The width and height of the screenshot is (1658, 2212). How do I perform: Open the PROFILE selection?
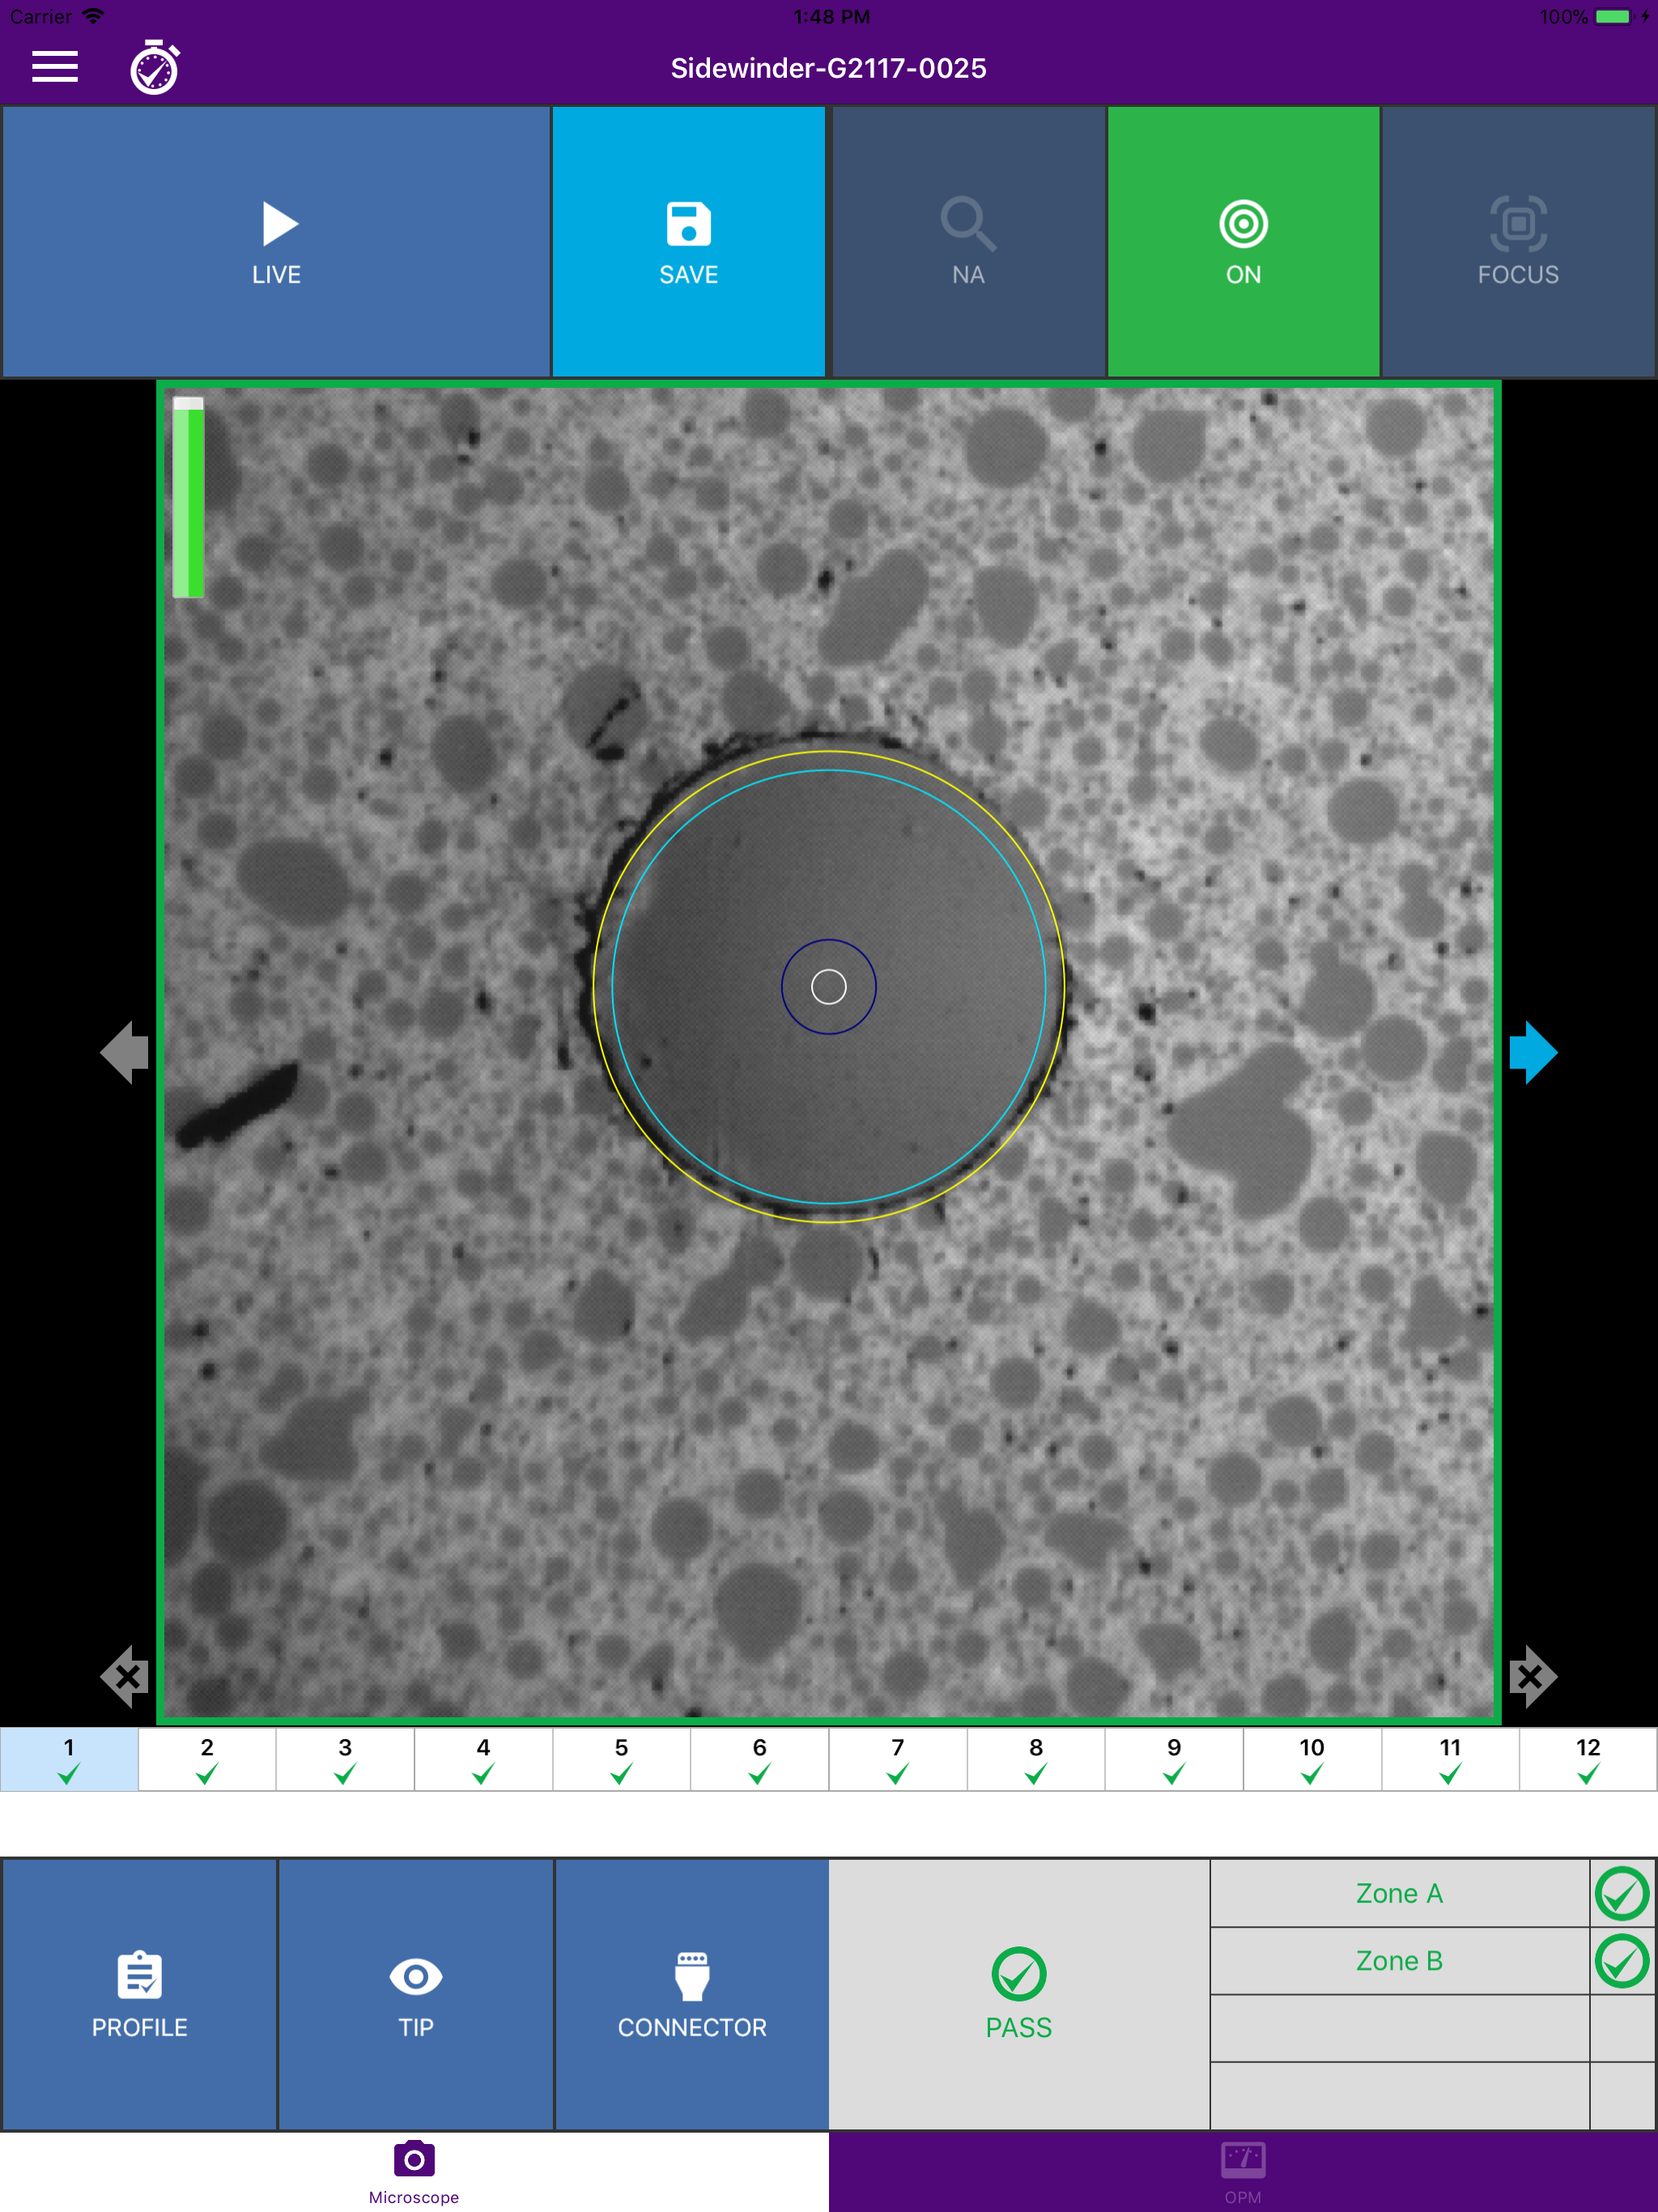coord(140,1994)
